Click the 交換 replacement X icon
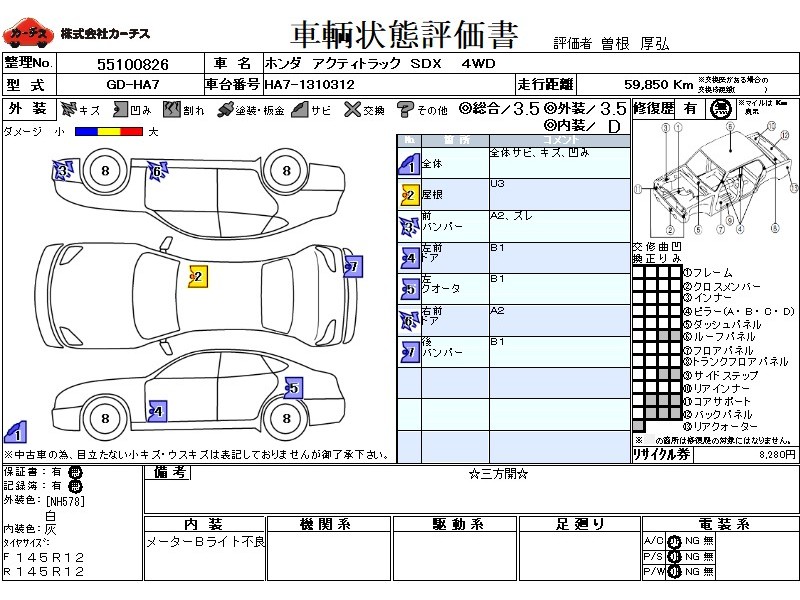The image size is (800, 600). coord(352,110)
